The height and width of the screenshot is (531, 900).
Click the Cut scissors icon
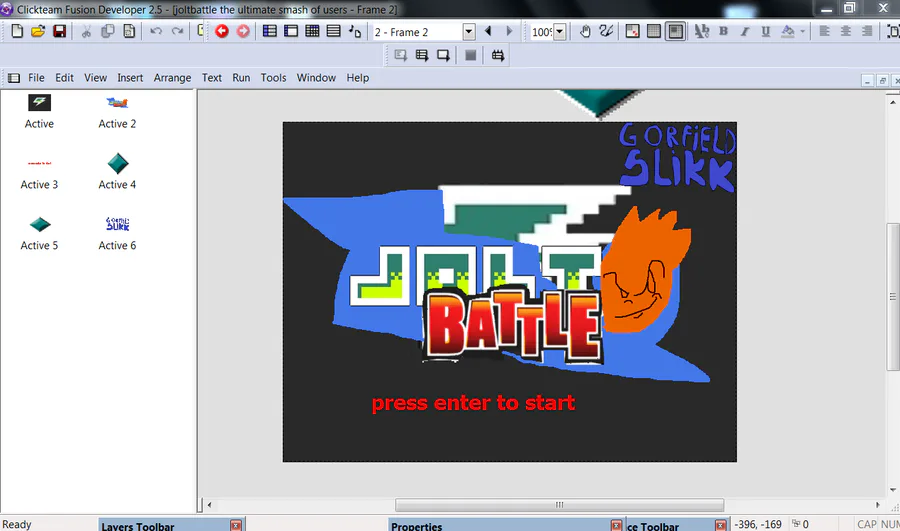coord(86,31)
